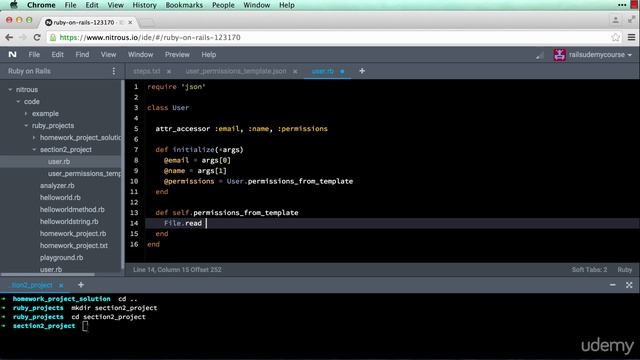Reload the page with refresh icon
The width and height of the screenshot is (640, 360).
tap(37, 38)
